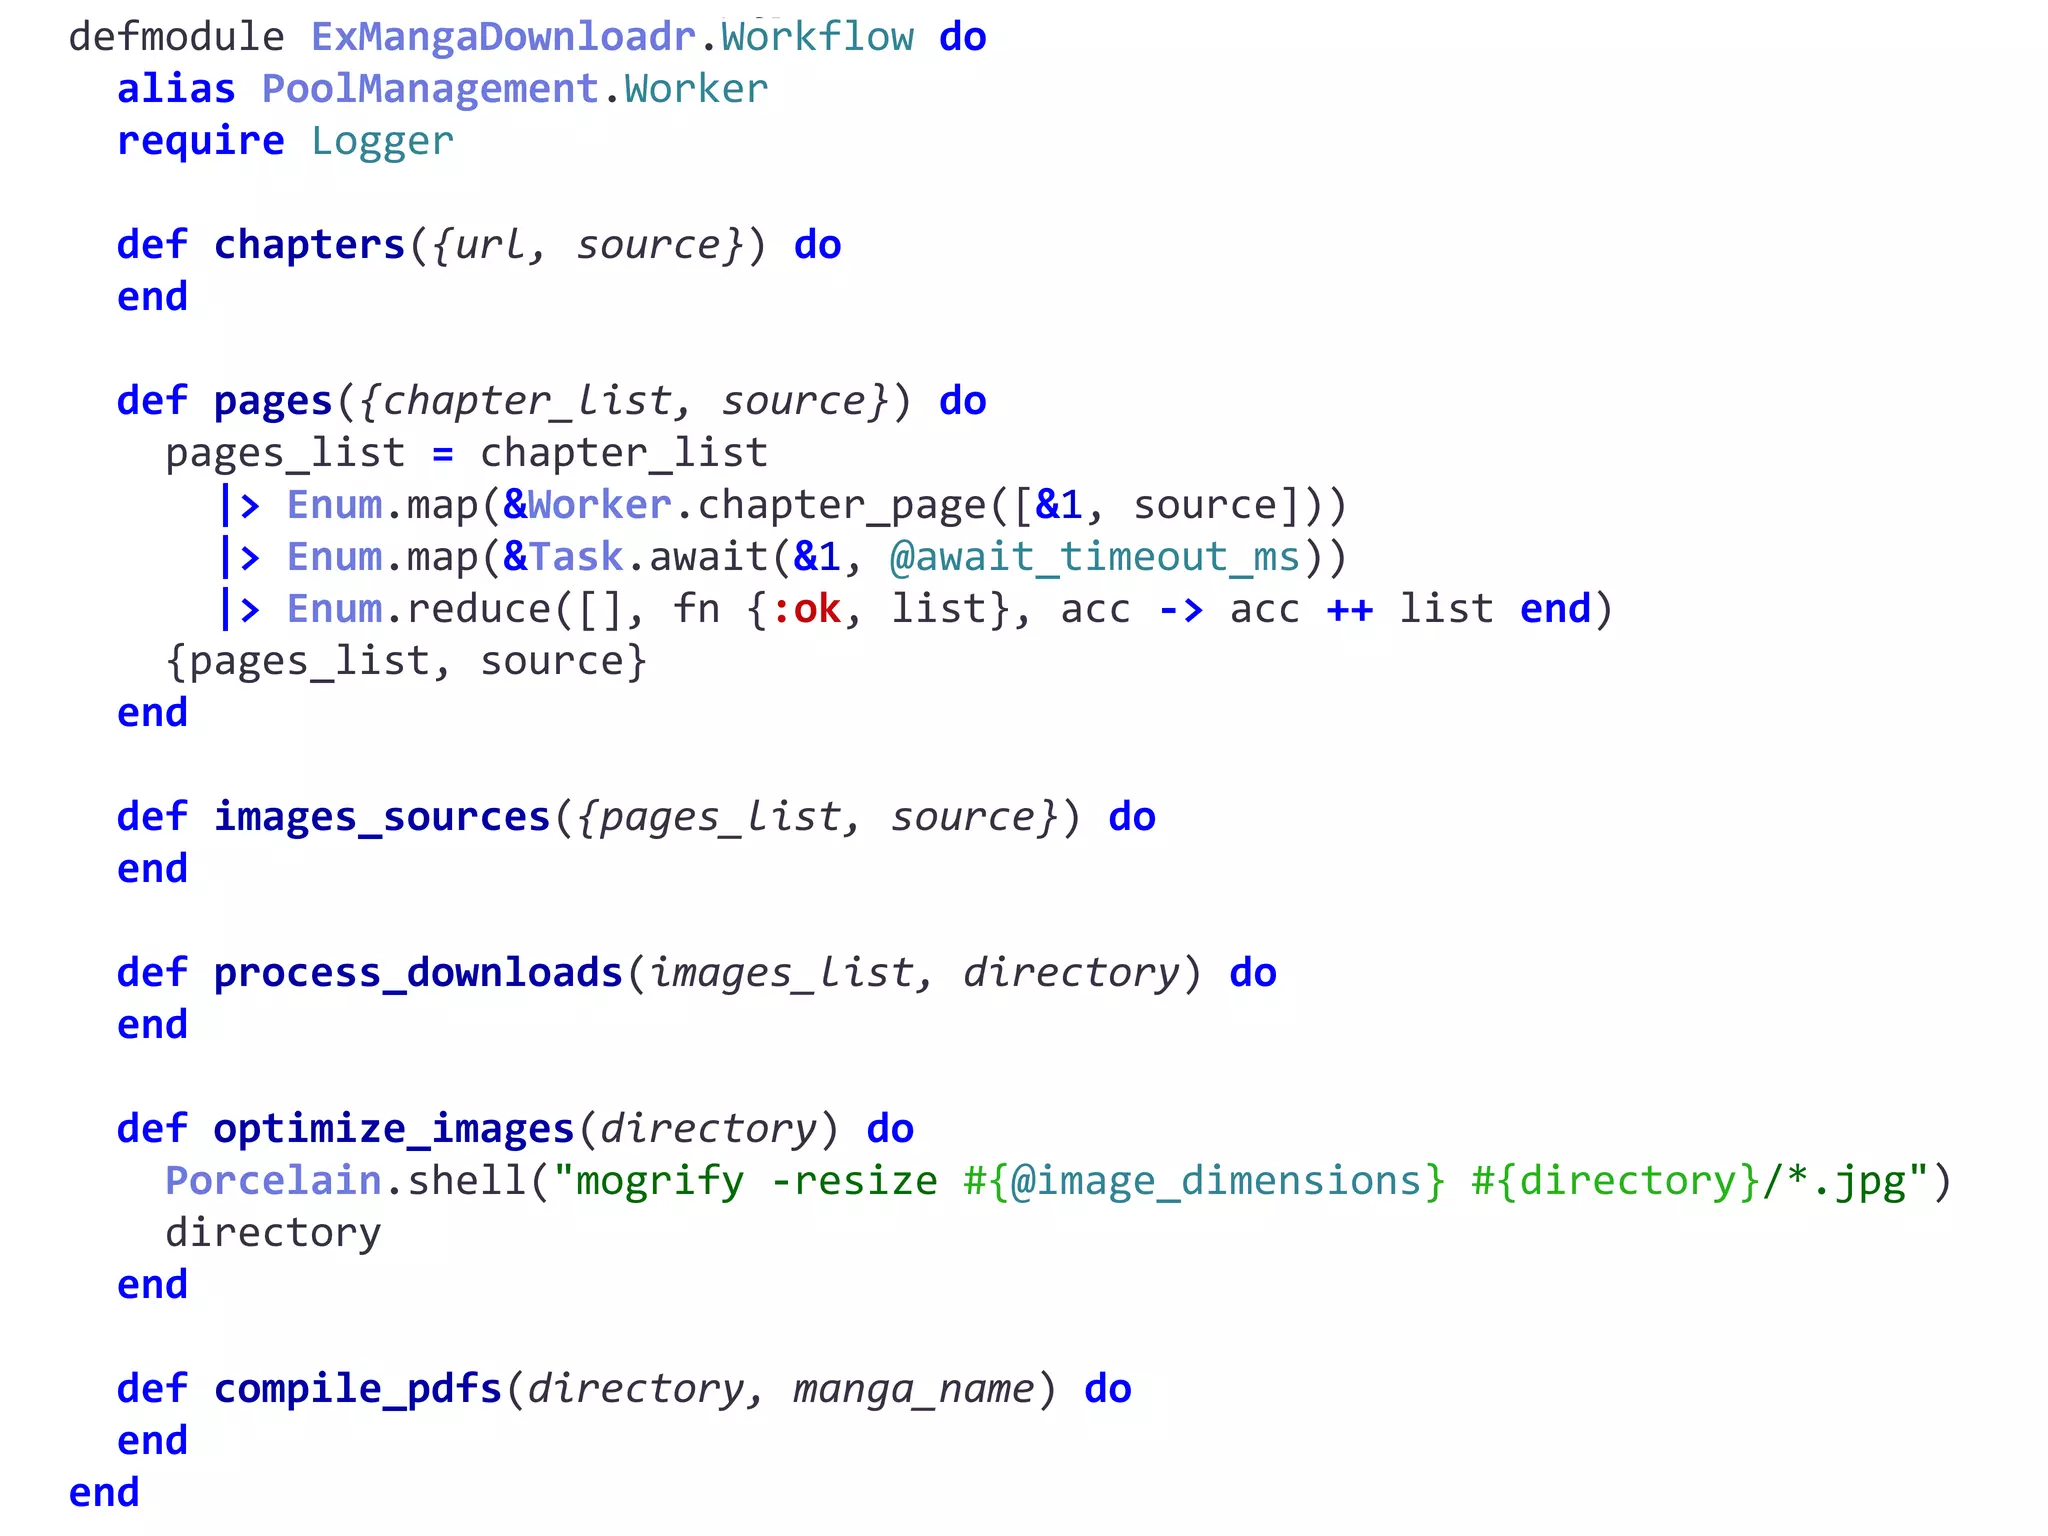
Task: Click the :ok atom
Action: [805, 609]
